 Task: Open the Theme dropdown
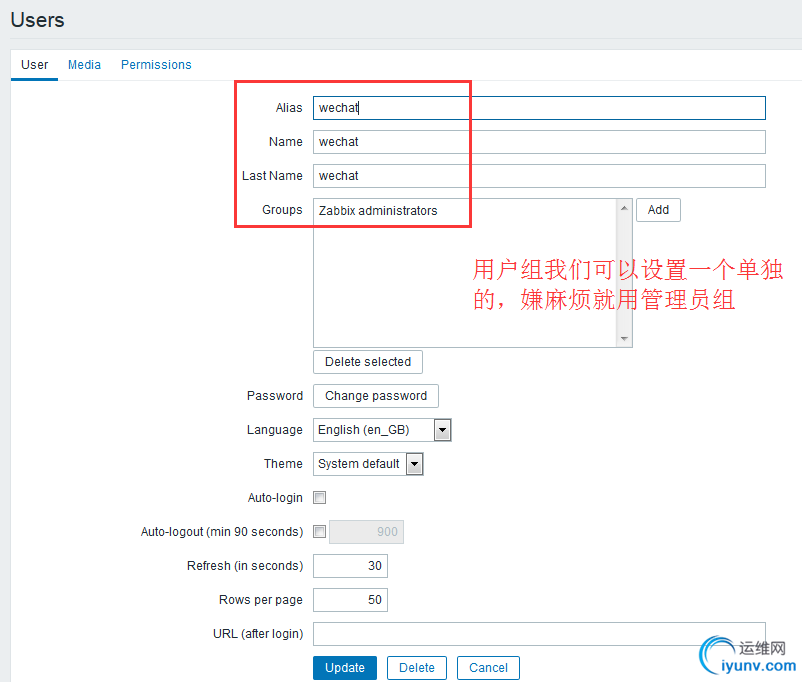point(368,464)
